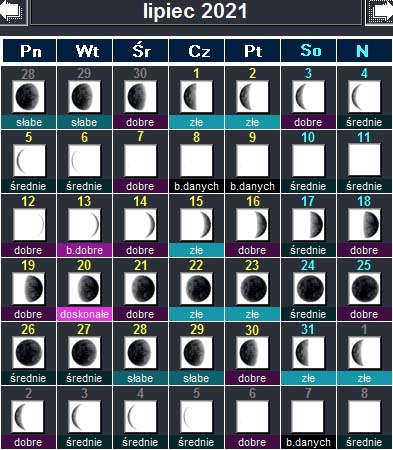Go to next month with right arrow

point(380,12)
